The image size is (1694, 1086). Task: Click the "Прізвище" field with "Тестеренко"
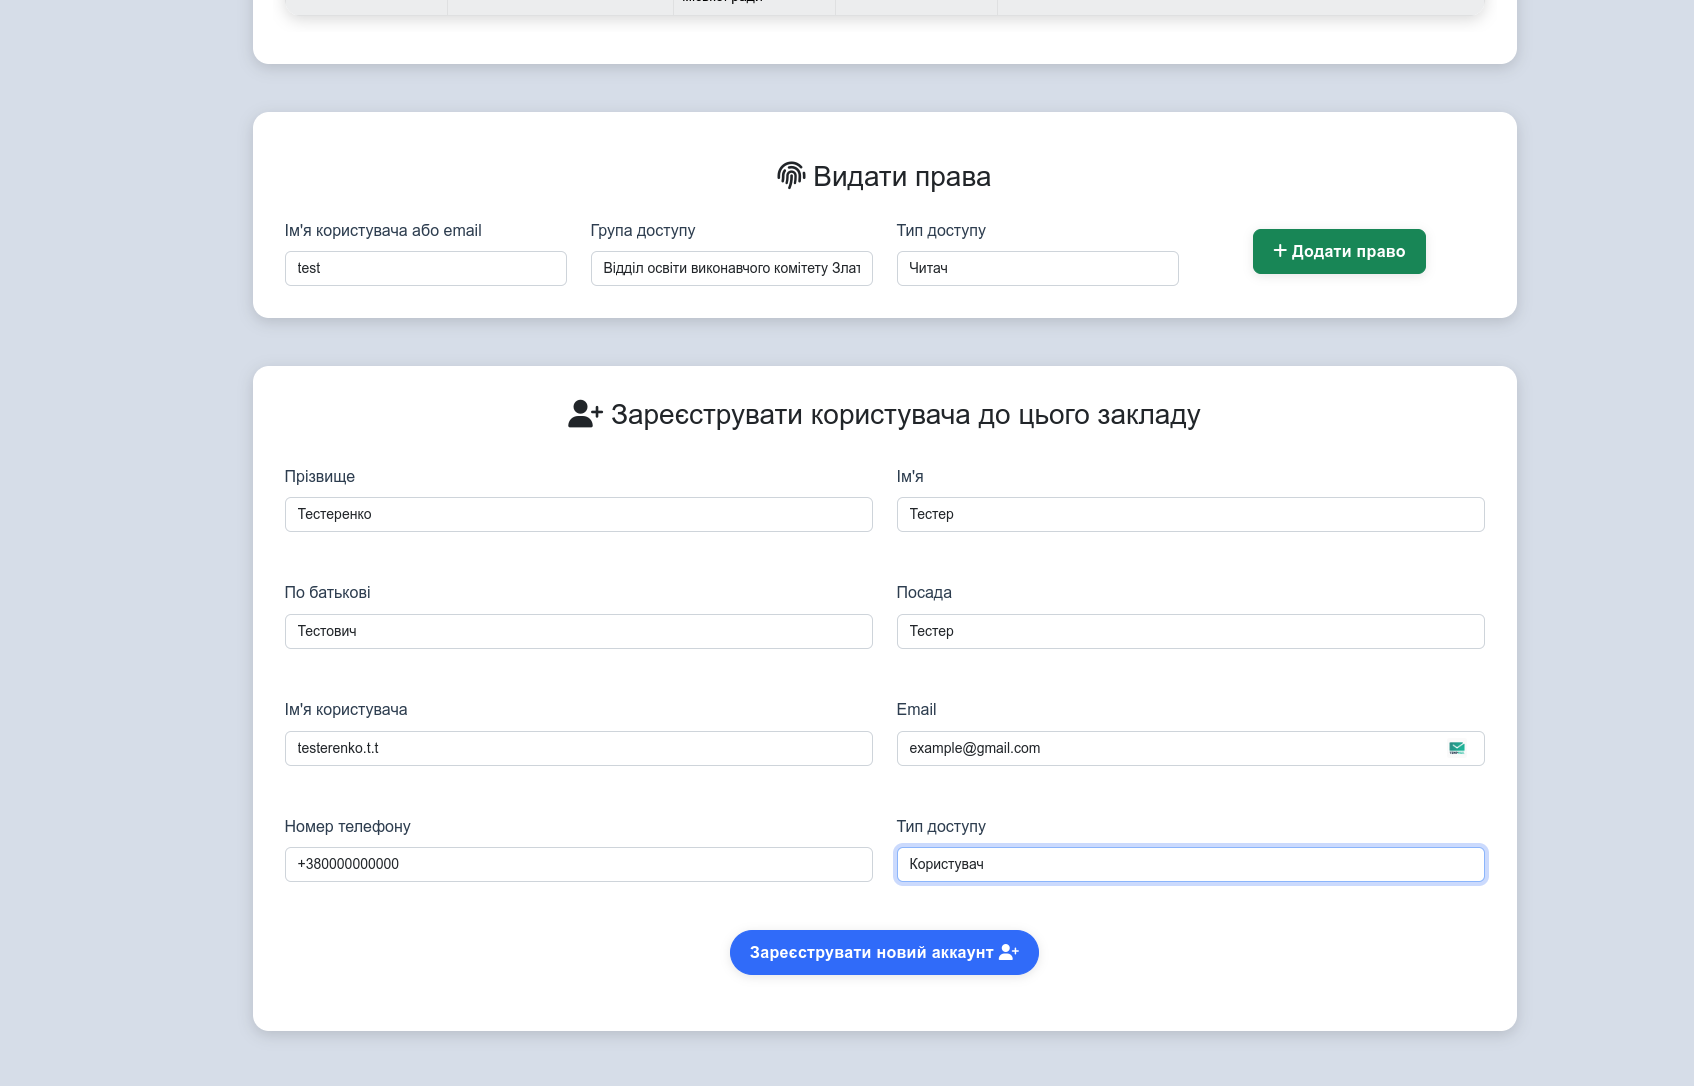coord(578,514)
